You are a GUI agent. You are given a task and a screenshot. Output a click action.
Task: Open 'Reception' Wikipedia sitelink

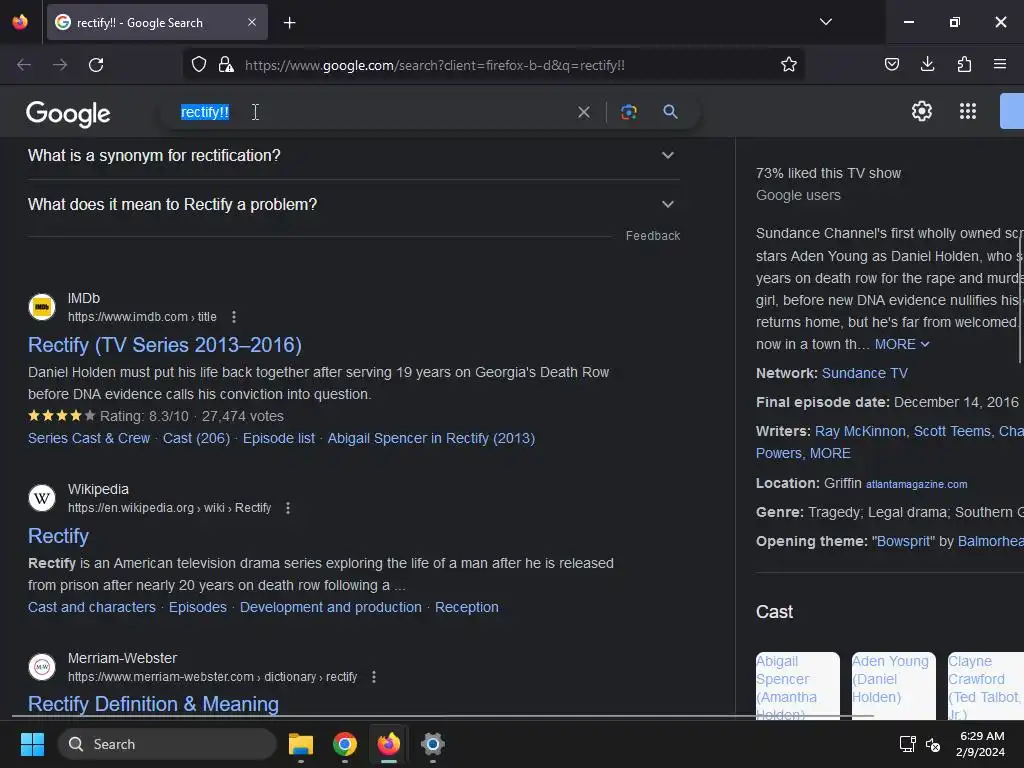pyautogui.click(x=467, y=607)
